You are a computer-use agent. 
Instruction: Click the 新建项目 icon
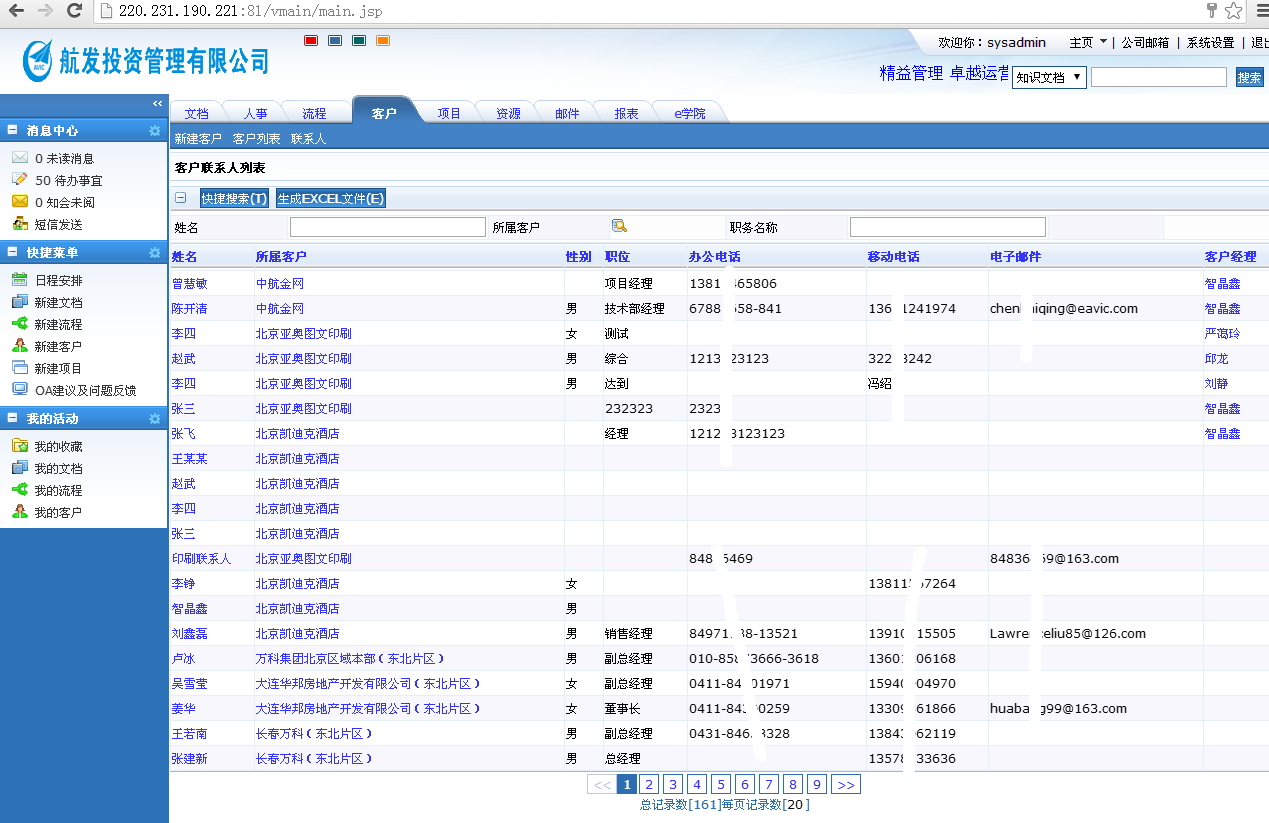tap(19, 368)
